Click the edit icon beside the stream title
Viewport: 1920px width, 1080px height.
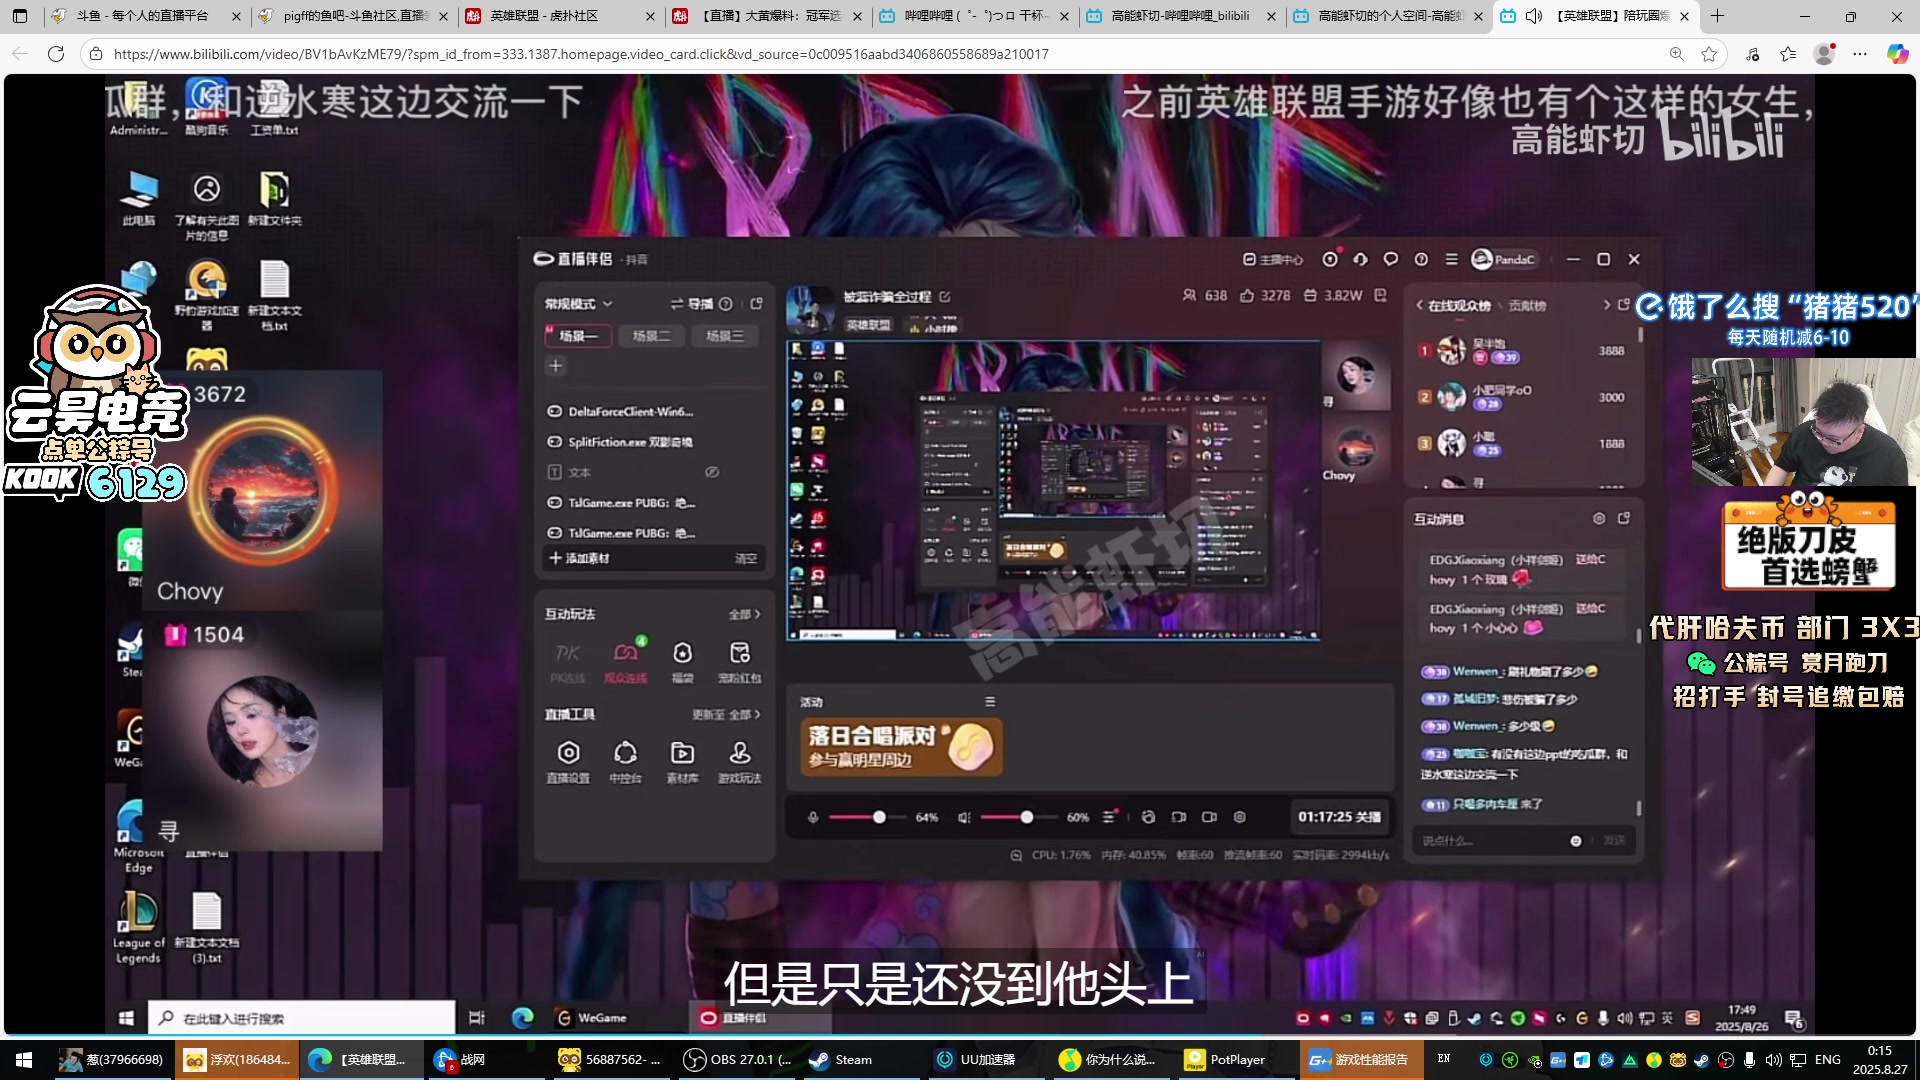(945, 297)
